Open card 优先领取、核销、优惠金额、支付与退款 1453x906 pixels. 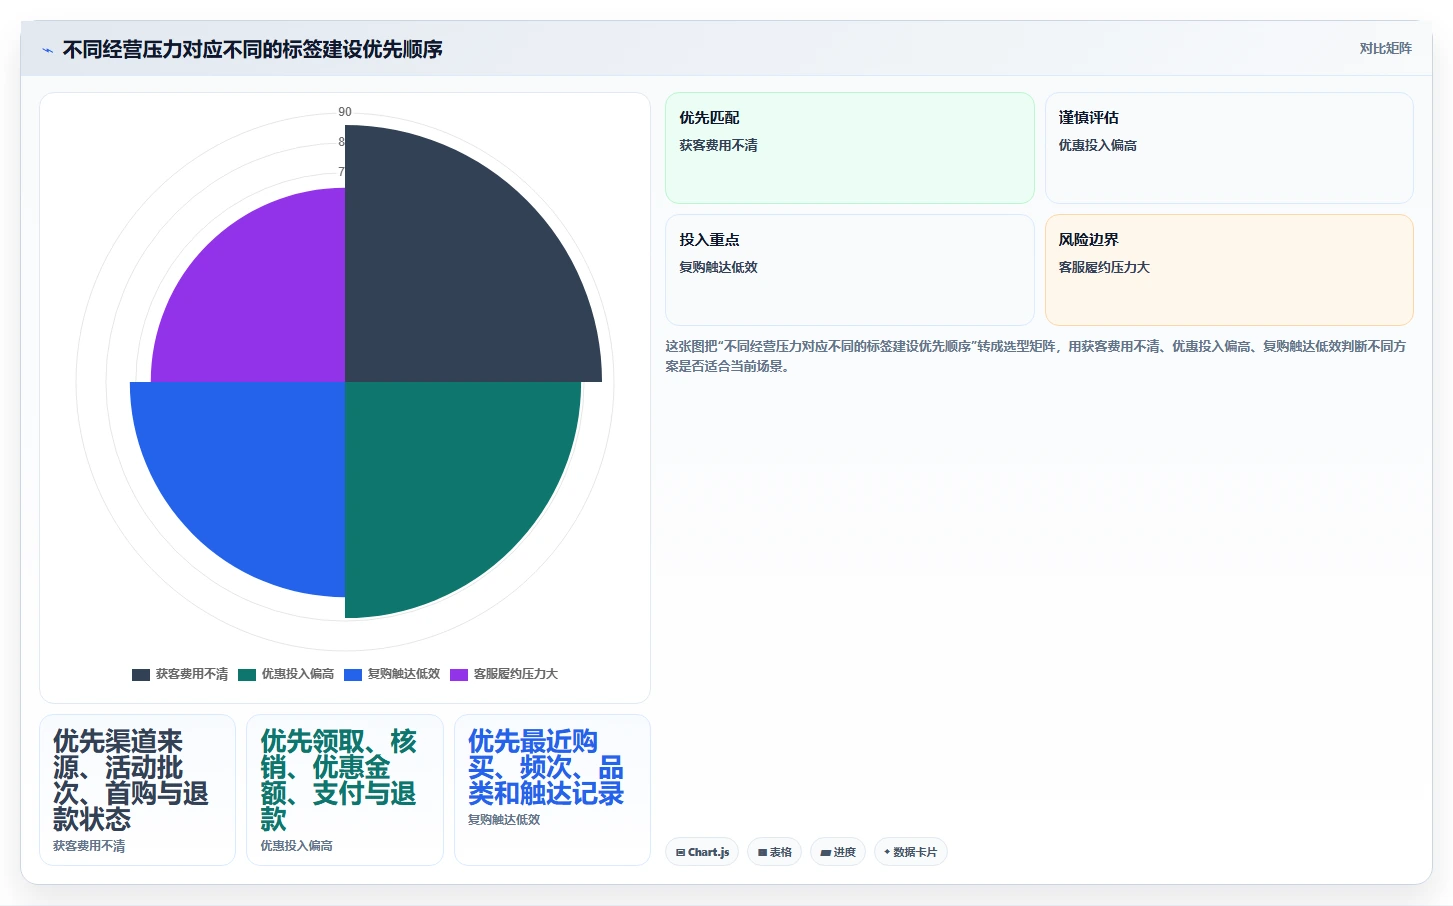[345, 790]
